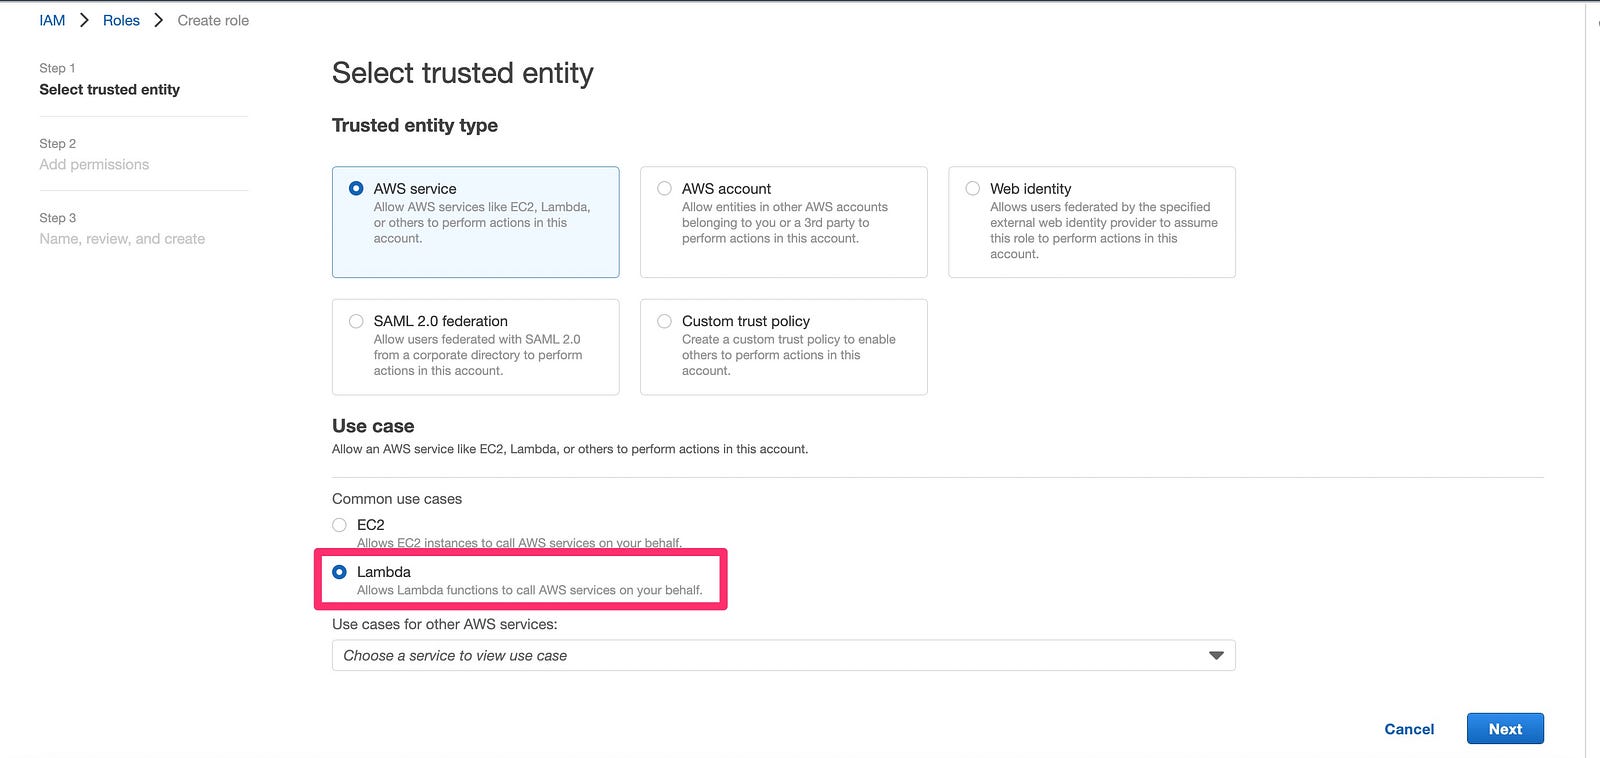Go to IAM breadcrumb link
Screen dimensions: 1600x758
coord(52,20)
